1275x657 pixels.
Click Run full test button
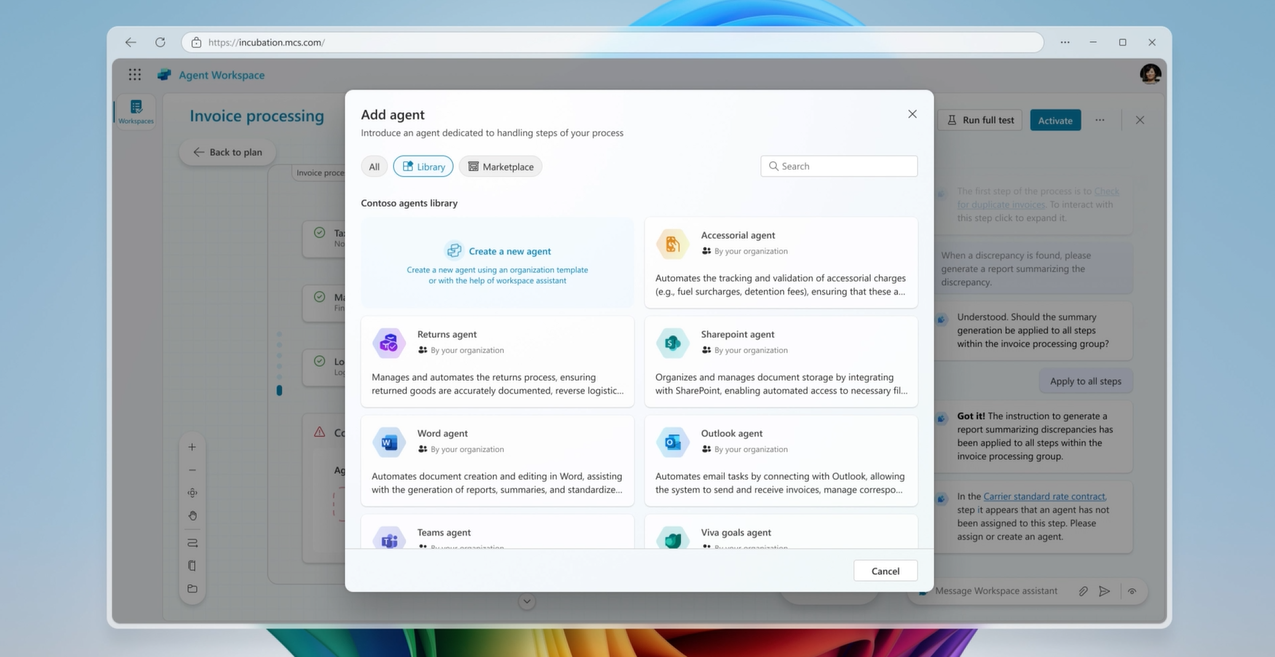coord(980,120)
